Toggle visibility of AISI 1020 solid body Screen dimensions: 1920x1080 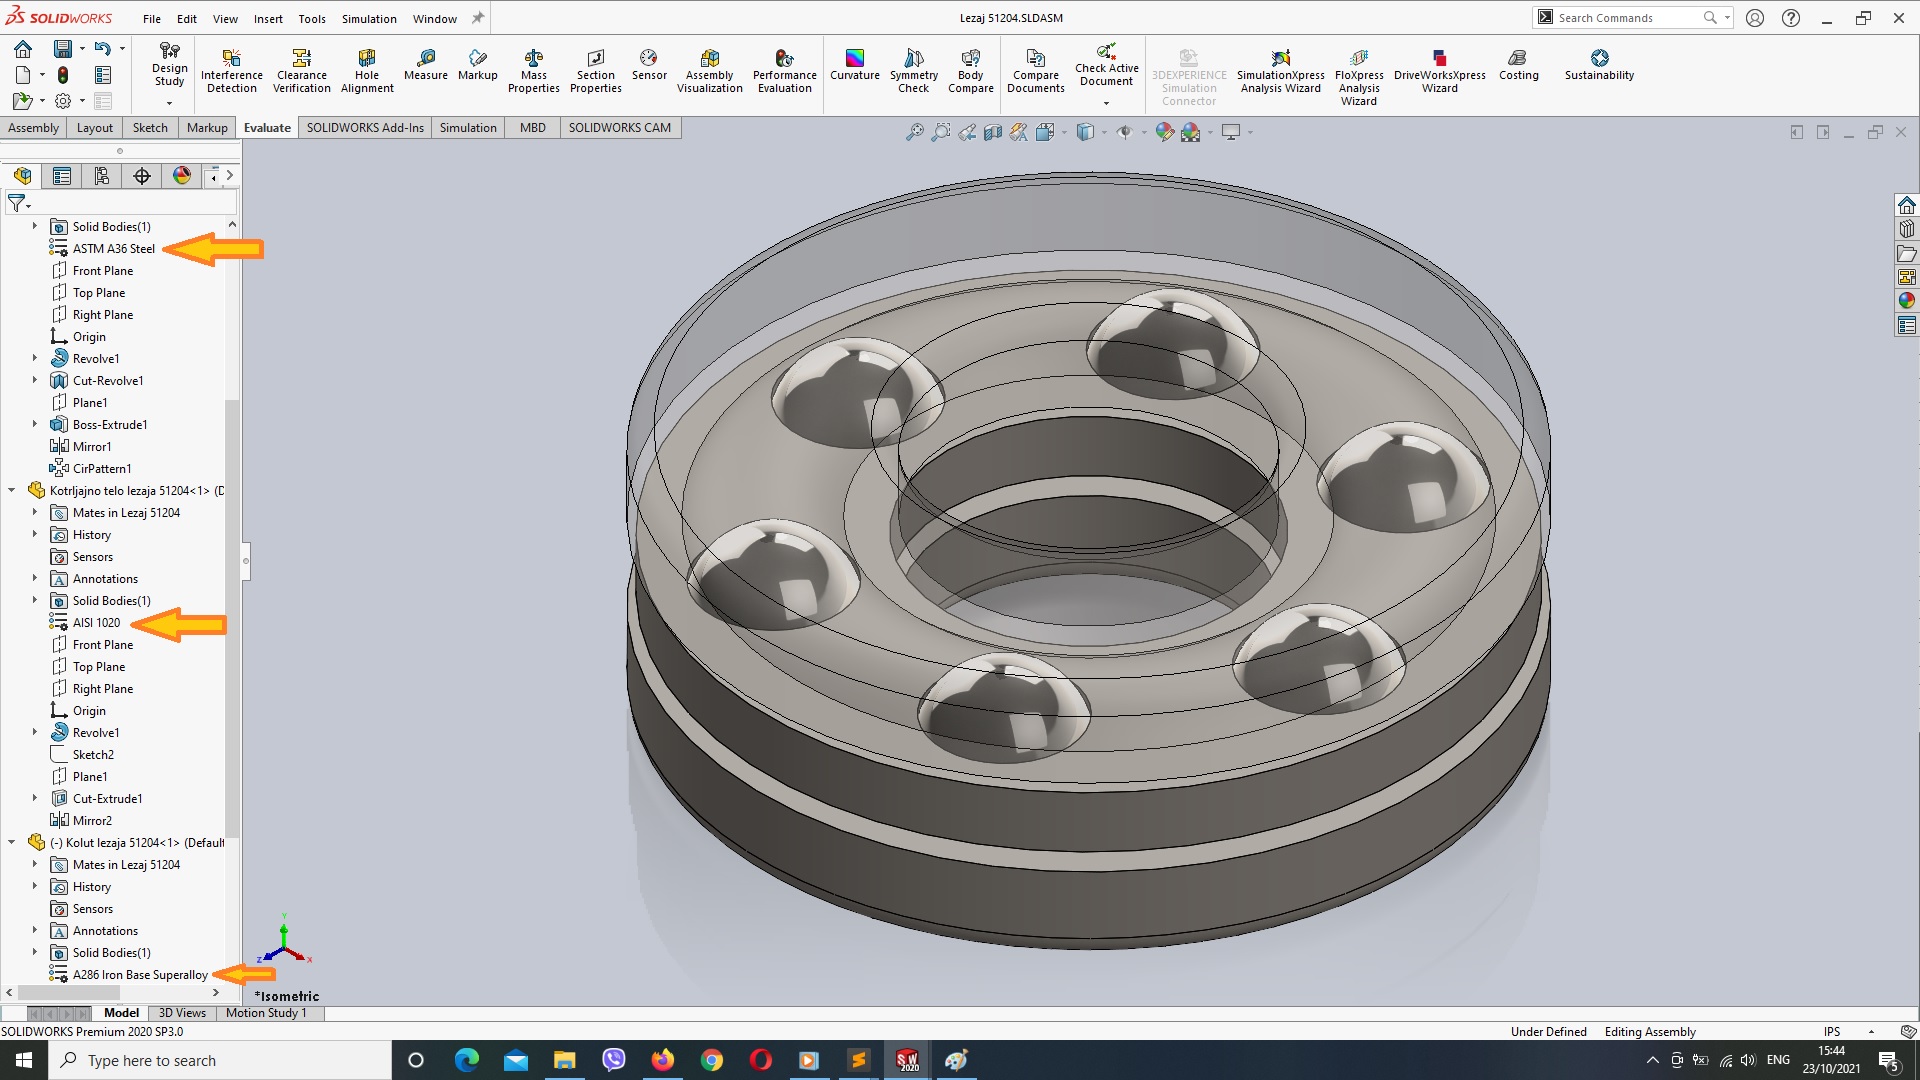tap(96, 621)
